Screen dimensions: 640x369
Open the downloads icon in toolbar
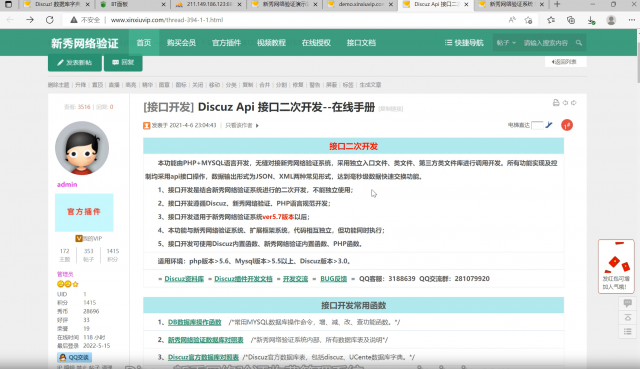591,20
